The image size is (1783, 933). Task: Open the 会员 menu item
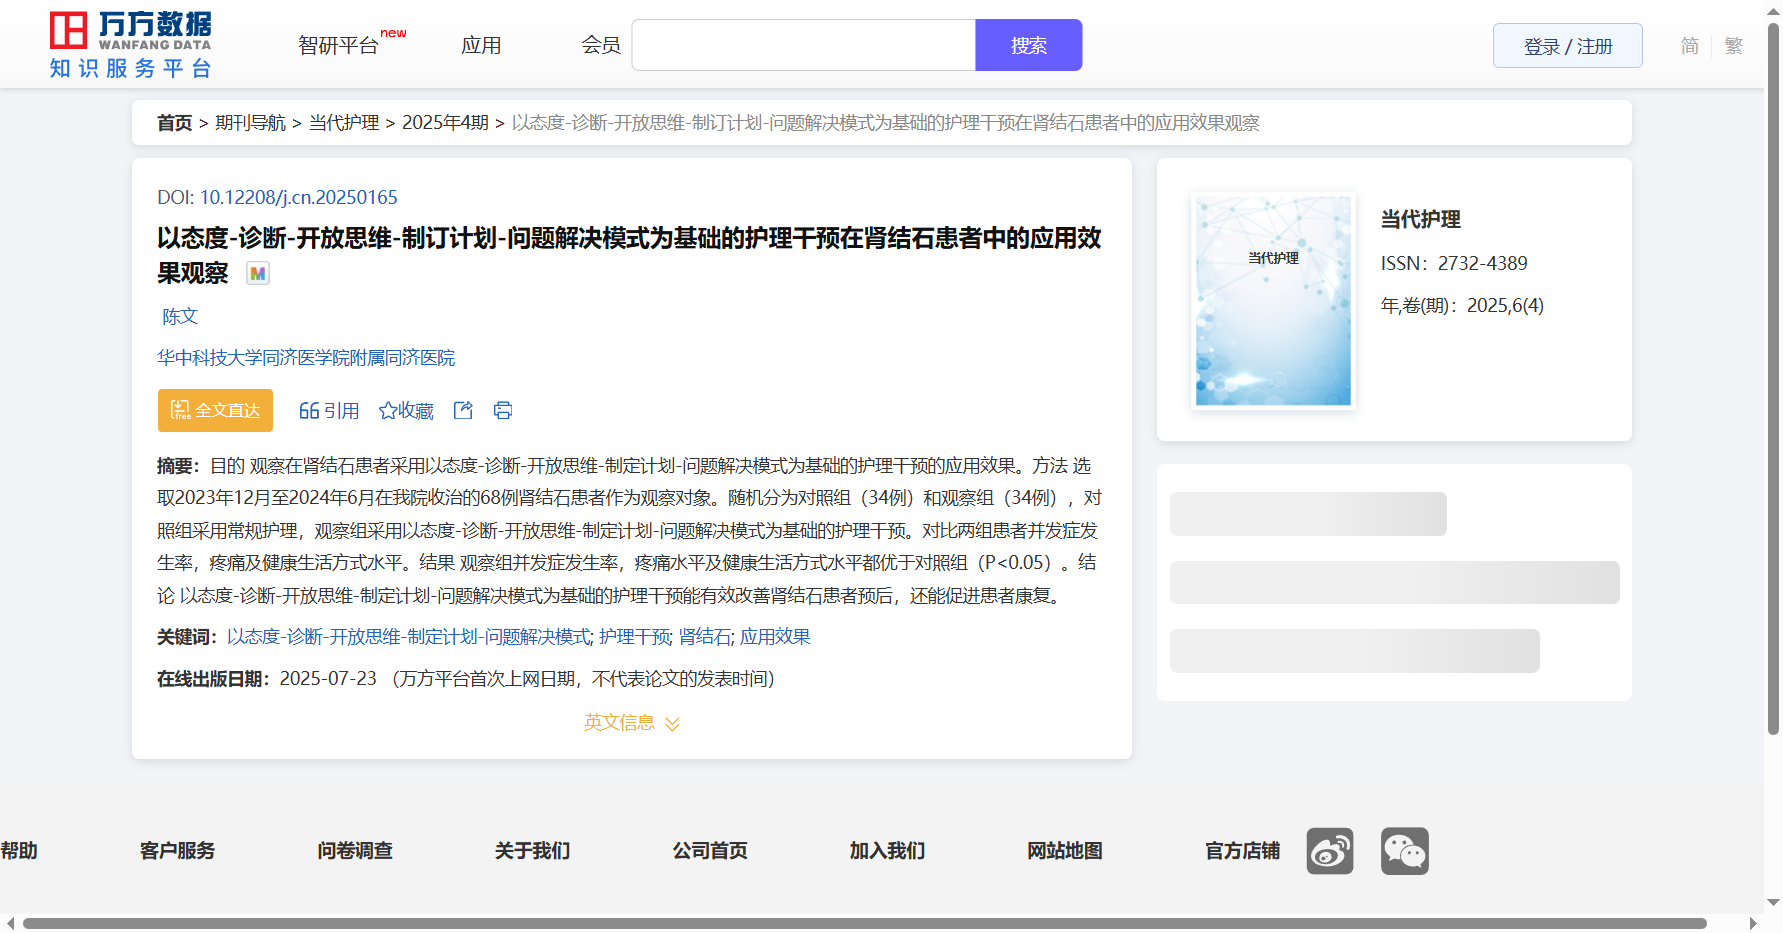click(601, 45)
